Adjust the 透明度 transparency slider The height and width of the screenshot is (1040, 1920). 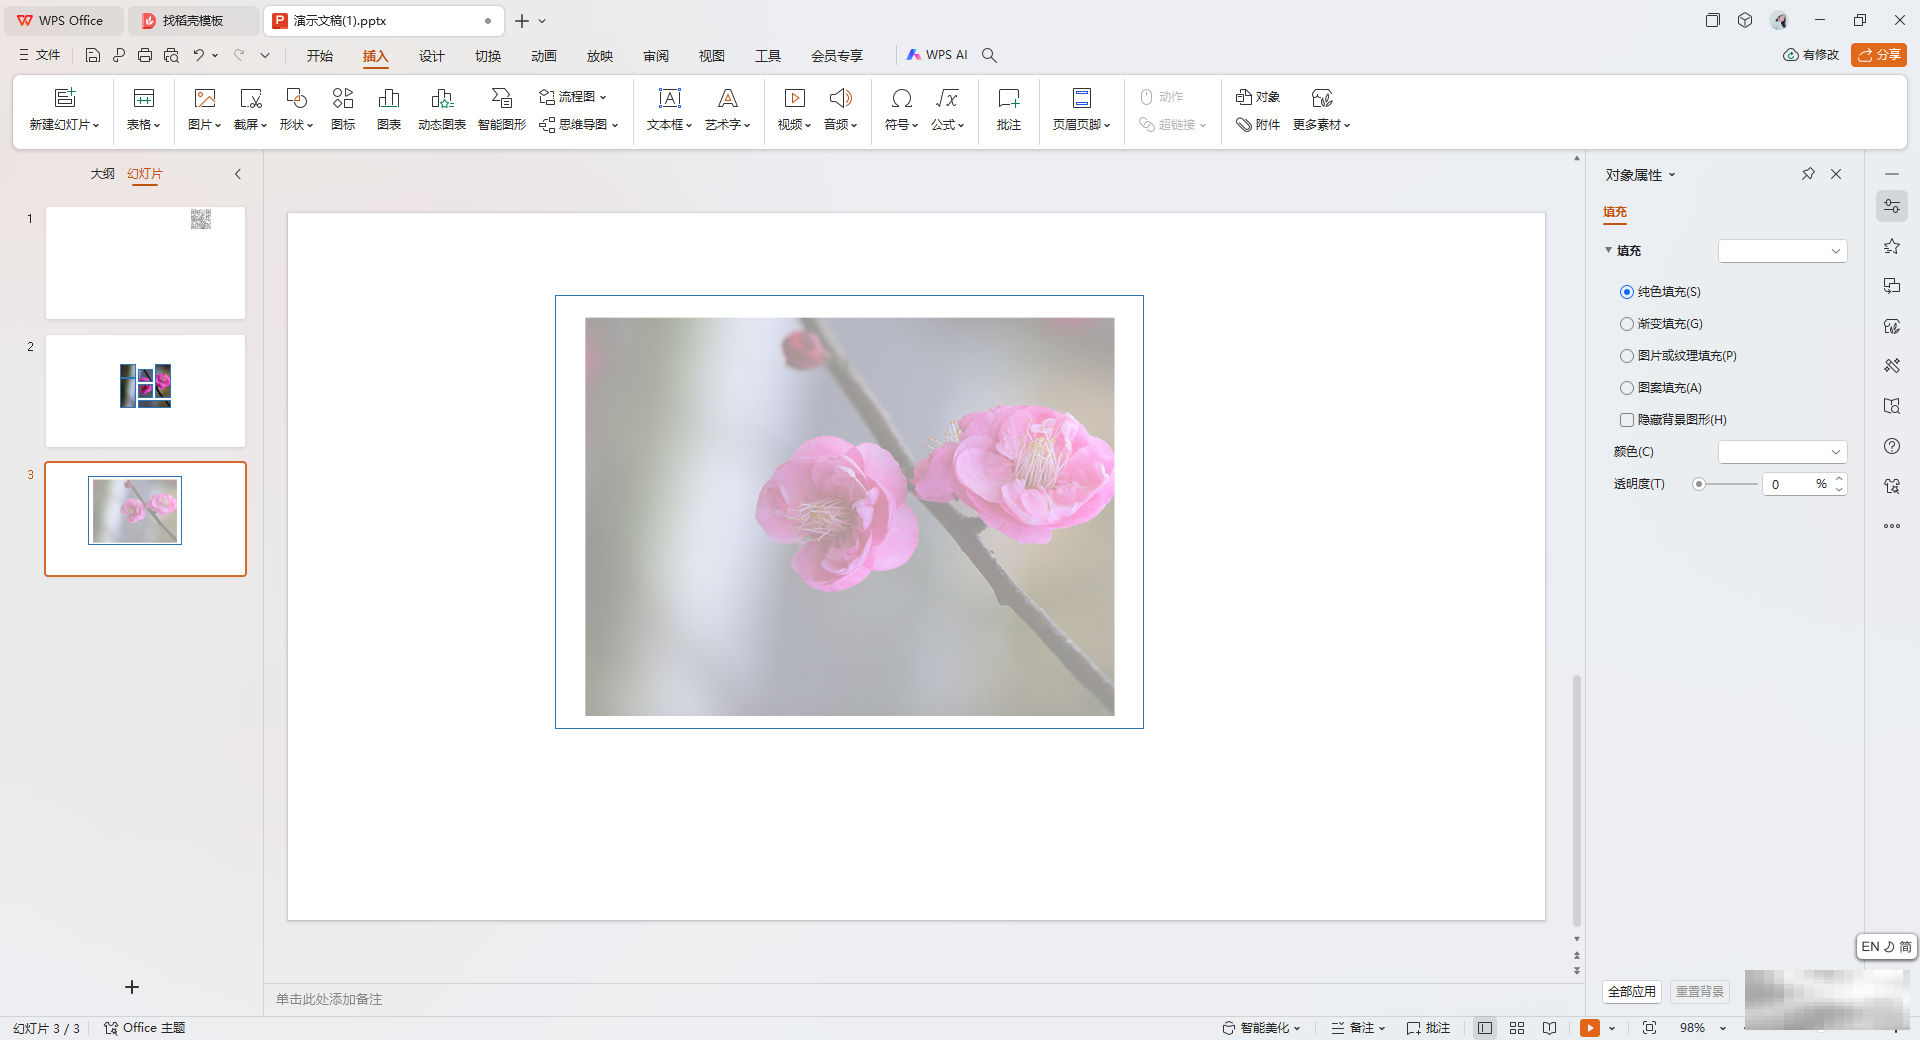[x=1699, y=484]
